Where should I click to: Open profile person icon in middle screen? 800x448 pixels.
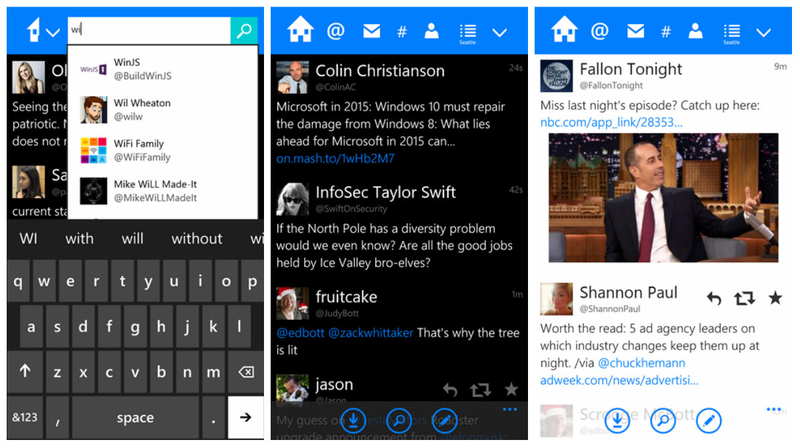[432, 31]
